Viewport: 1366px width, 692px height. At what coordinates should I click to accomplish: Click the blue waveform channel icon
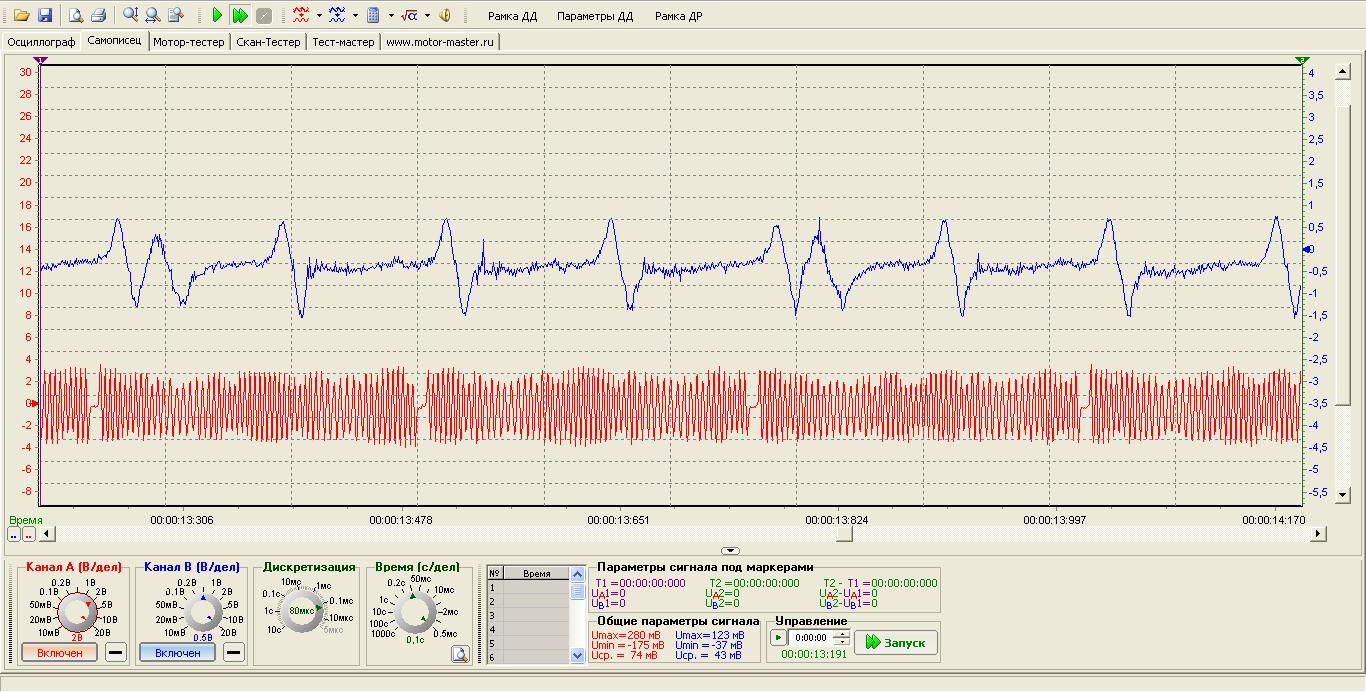click(337, 15)
